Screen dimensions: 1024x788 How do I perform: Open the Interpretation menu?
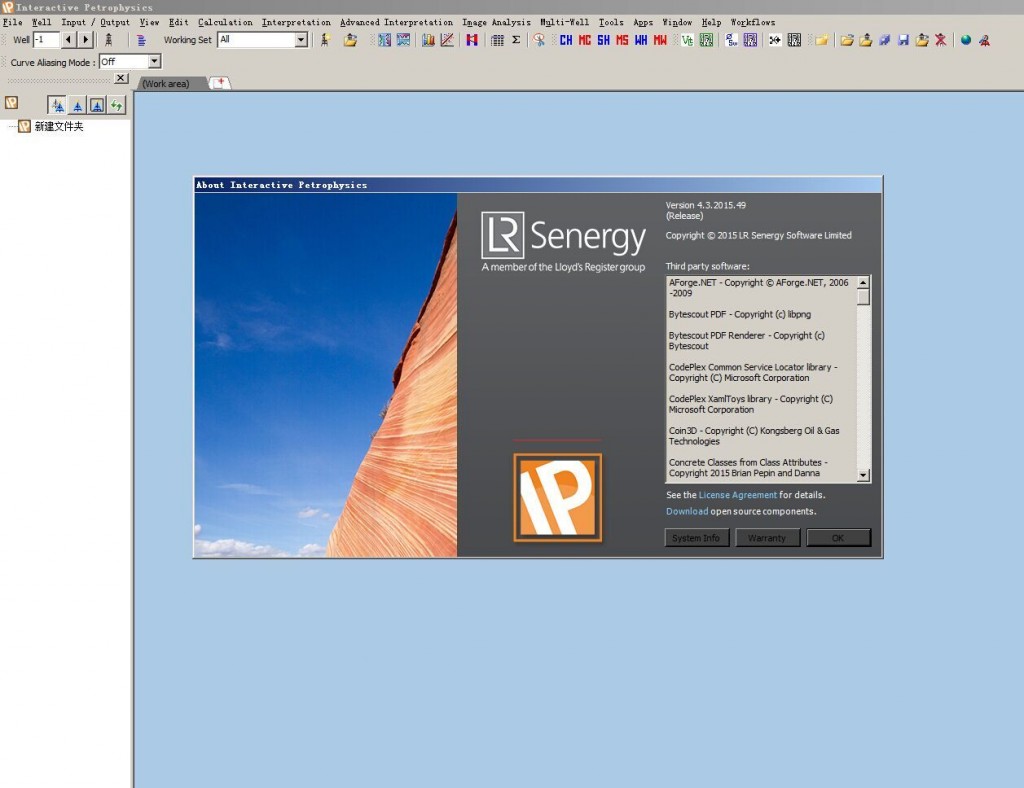[x=296, y=22]
